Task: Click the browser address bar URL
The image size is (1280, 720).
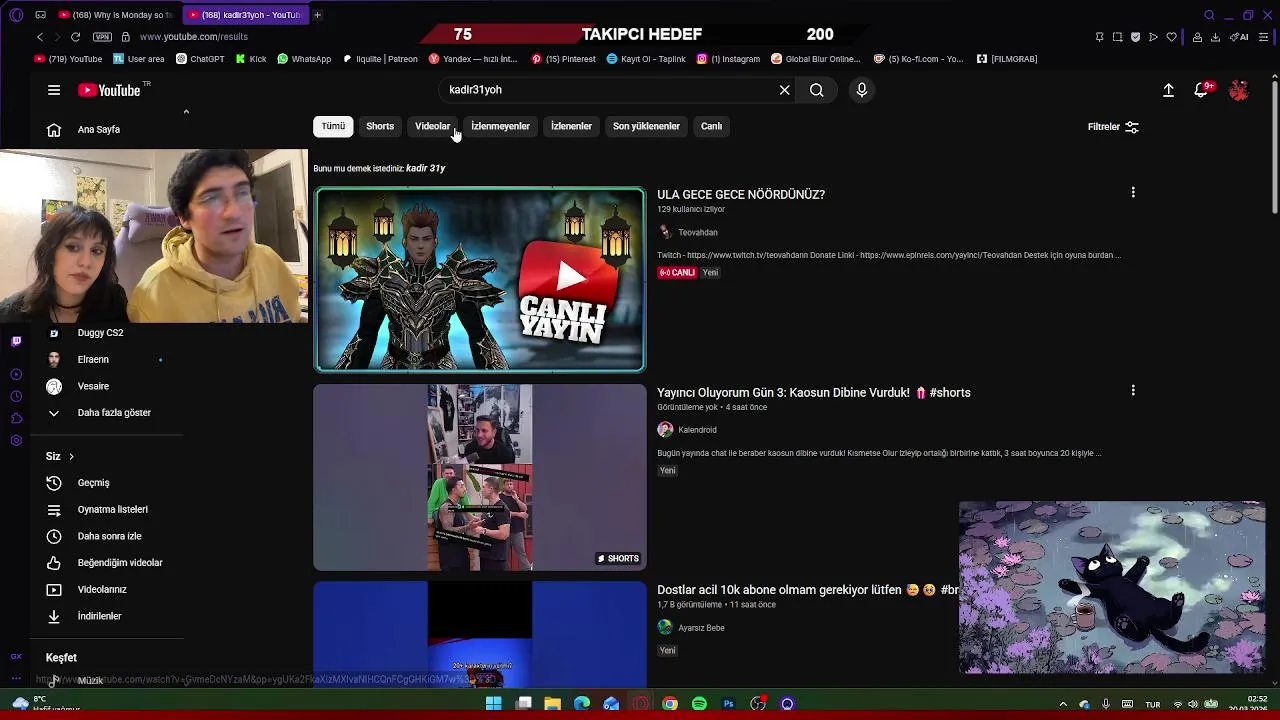Action: [x=194, y=37]
